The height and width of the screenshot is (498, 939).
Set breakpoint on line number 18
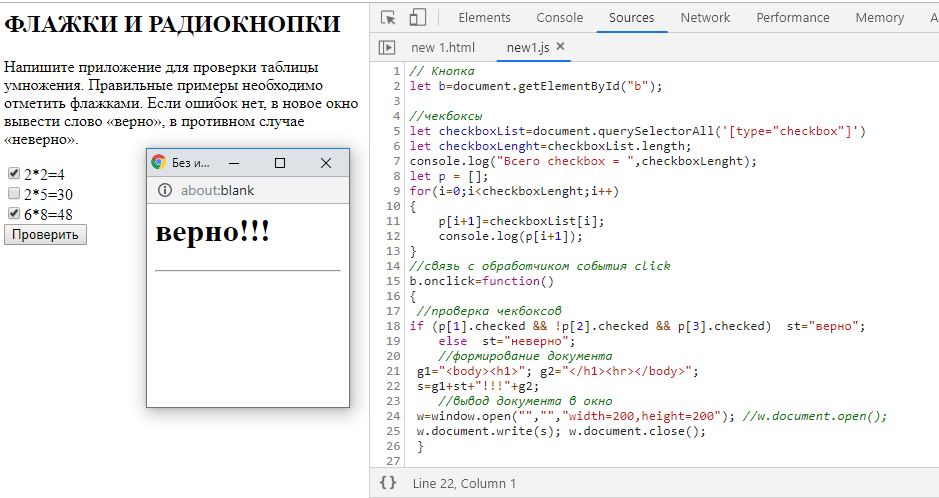(x=393, y=326)
